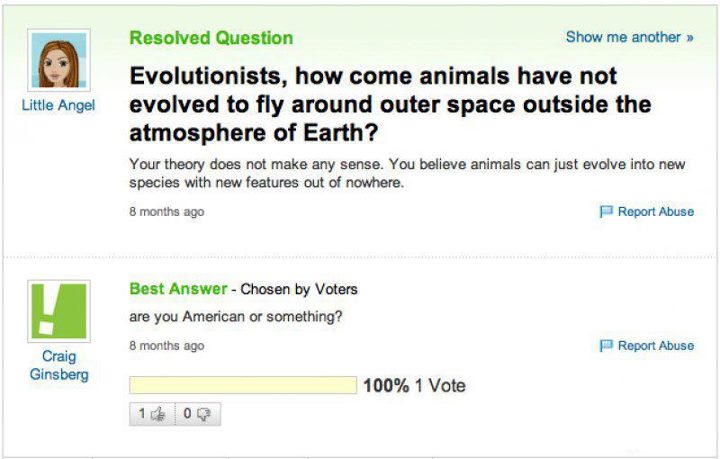720x459 pixels.
Task: Open Little Angel's avatar picture
Action: click(59, 60)
